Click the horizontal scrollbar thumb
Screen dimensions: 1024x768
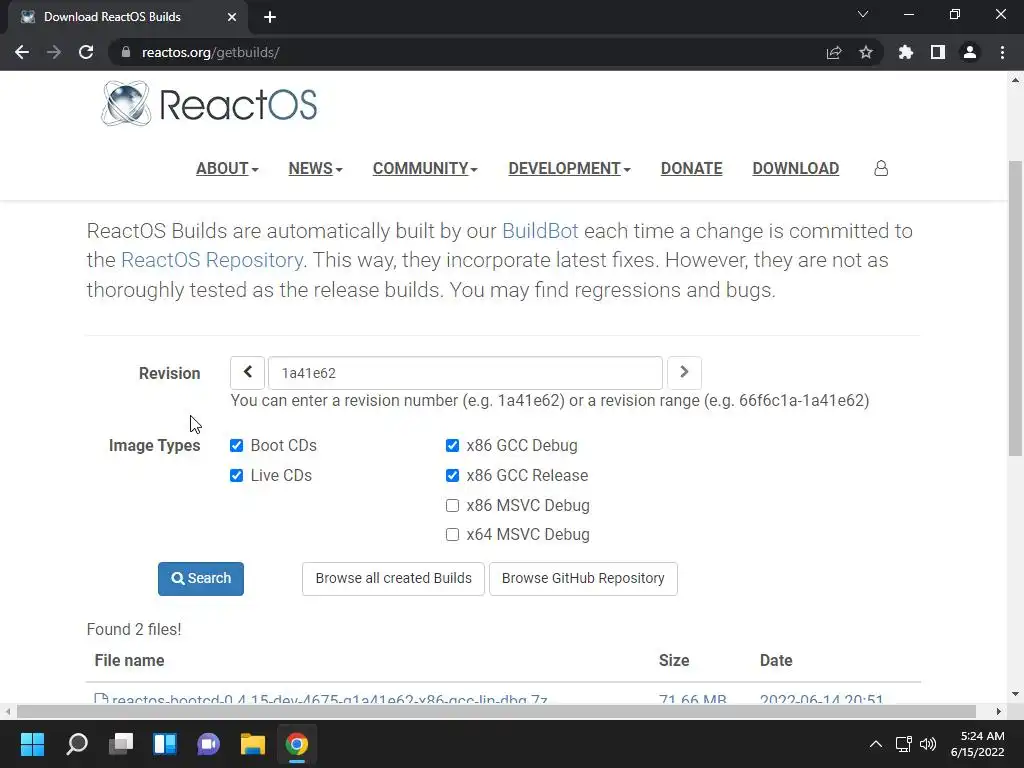coord(496,711)
